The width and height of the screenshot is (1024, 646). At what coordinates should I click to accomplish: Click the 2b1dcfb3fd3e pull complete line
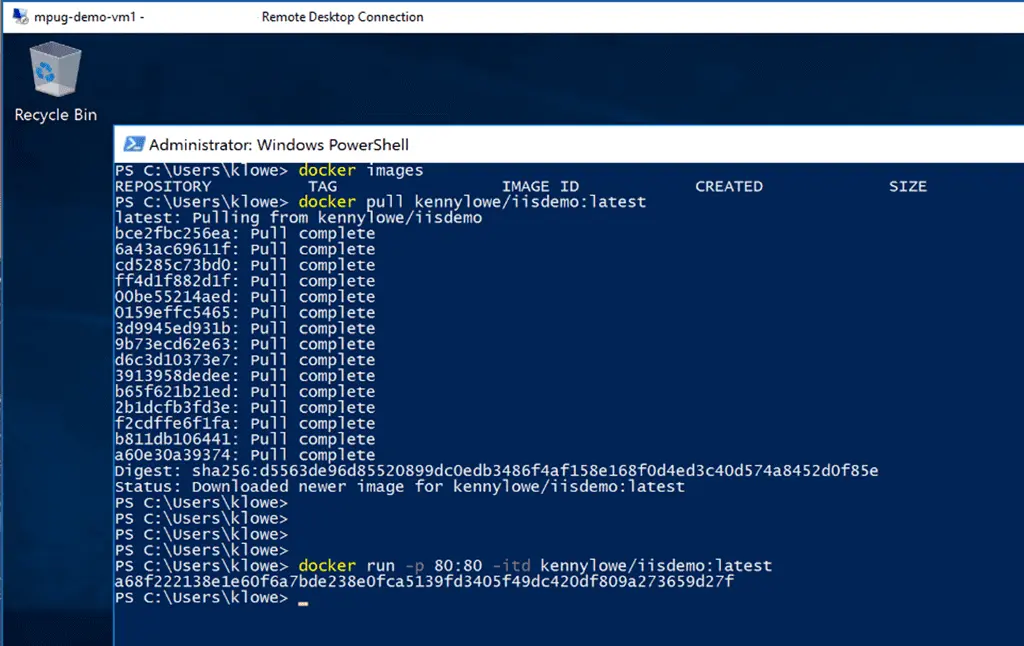pos(245,408)
